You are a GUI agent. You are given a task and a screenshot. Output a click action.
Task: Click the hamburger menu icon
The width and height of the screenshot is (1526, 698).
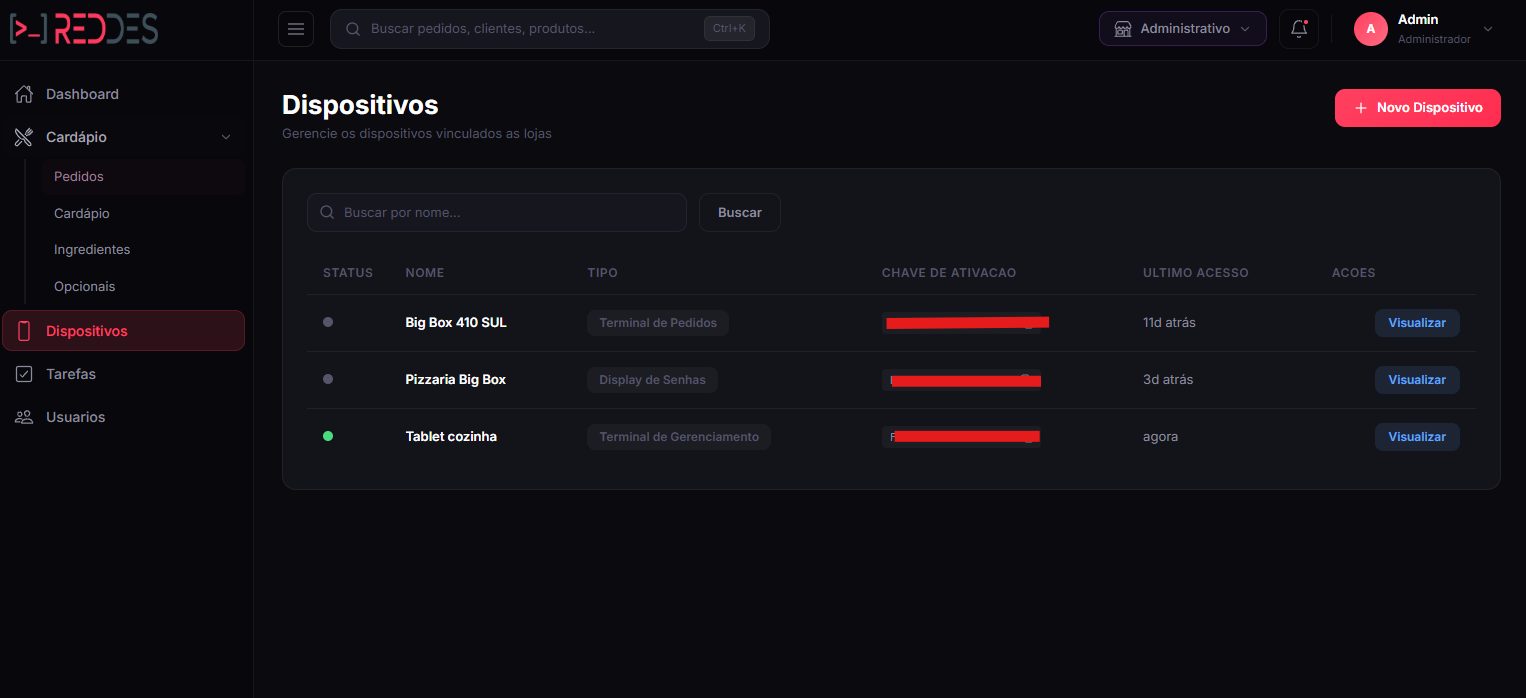(x=296, y=29)
